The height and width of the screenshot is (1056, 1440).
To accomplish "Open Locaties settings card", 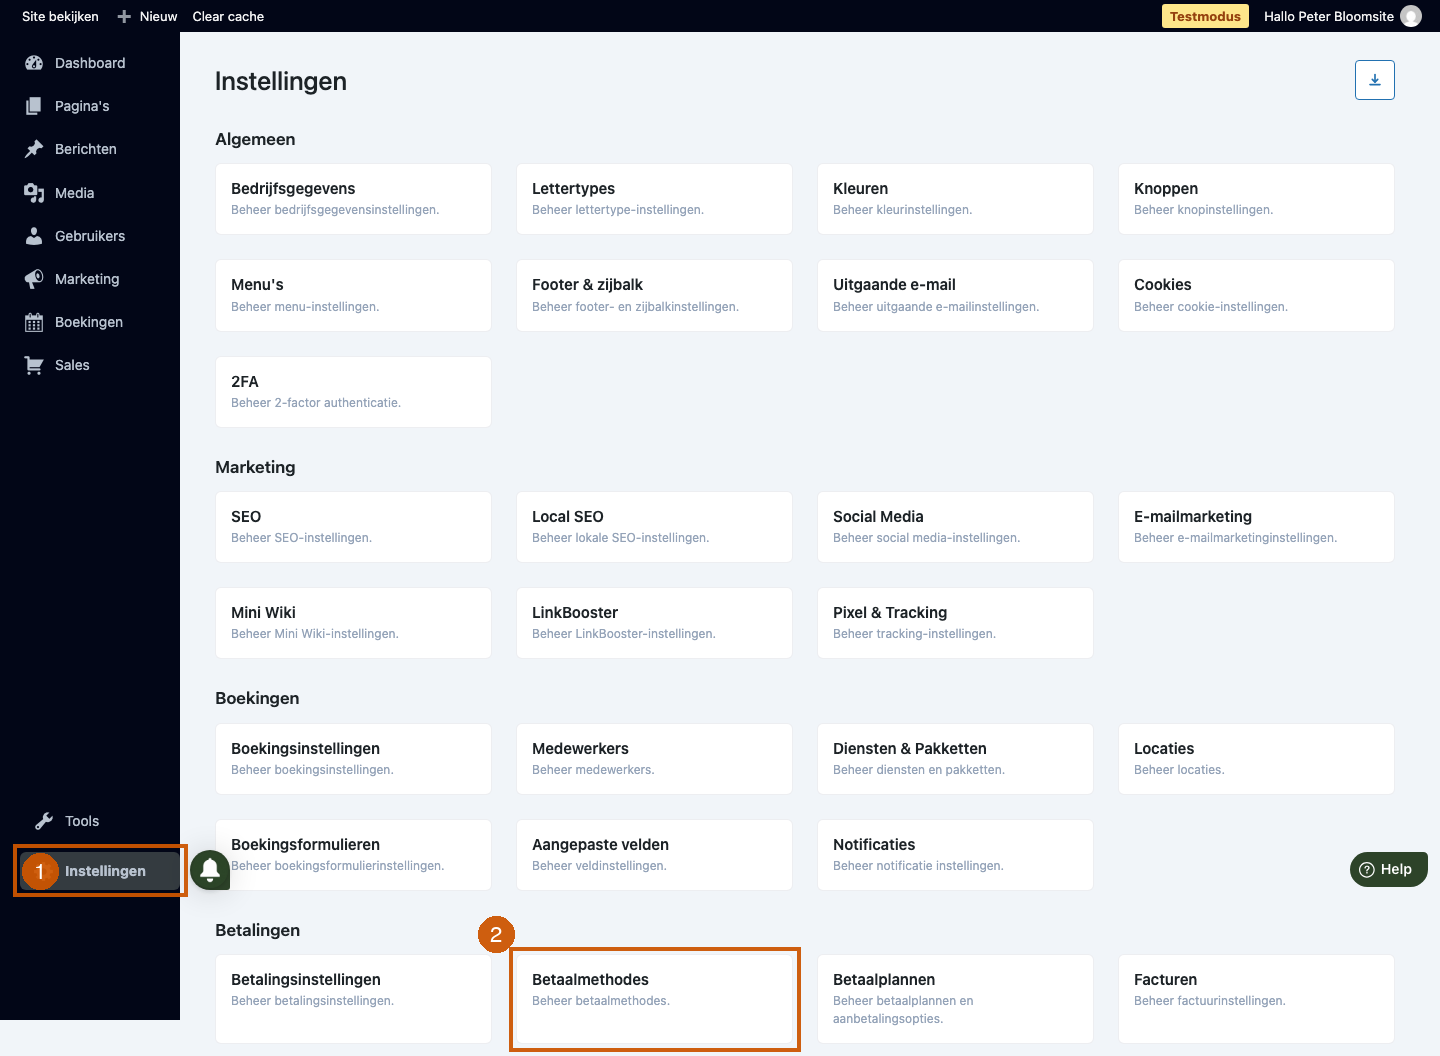I will click(1256, 759).
